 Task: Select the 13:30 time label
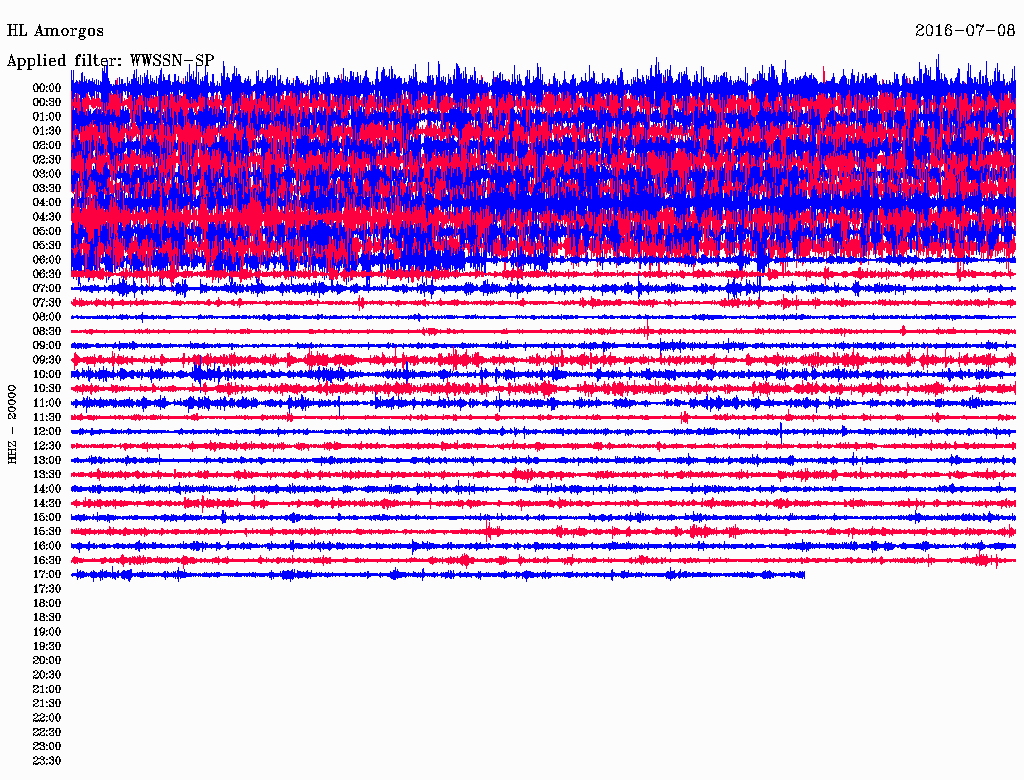click(x=47, y=474)
